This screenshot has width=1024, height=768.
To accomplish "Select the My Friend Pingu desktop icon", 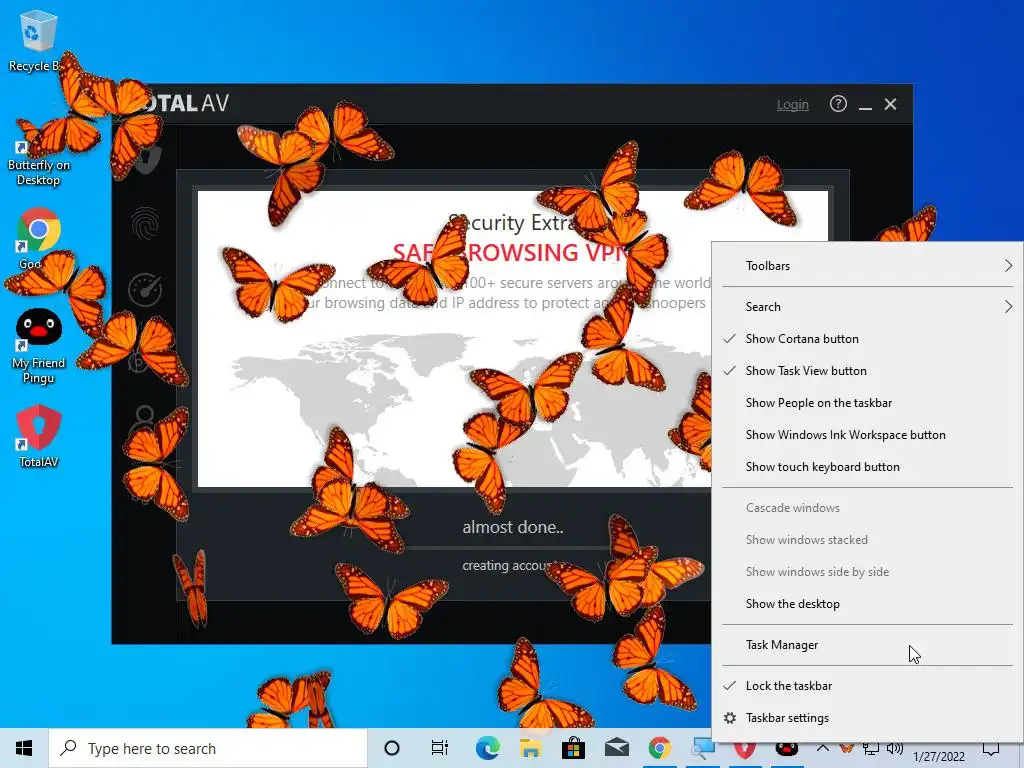I will [39, 346].
